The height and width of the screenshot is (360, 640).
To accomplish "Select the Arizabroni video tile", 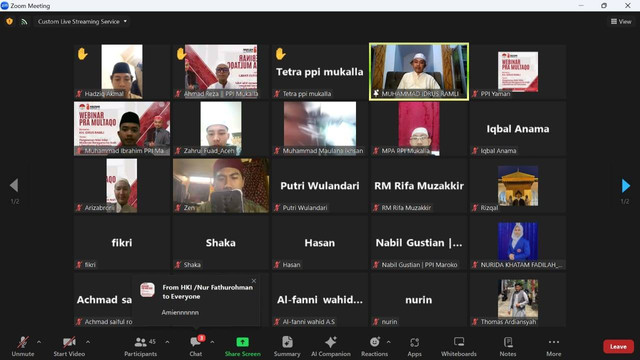I will pyautogui.click(x=122, y=186).
